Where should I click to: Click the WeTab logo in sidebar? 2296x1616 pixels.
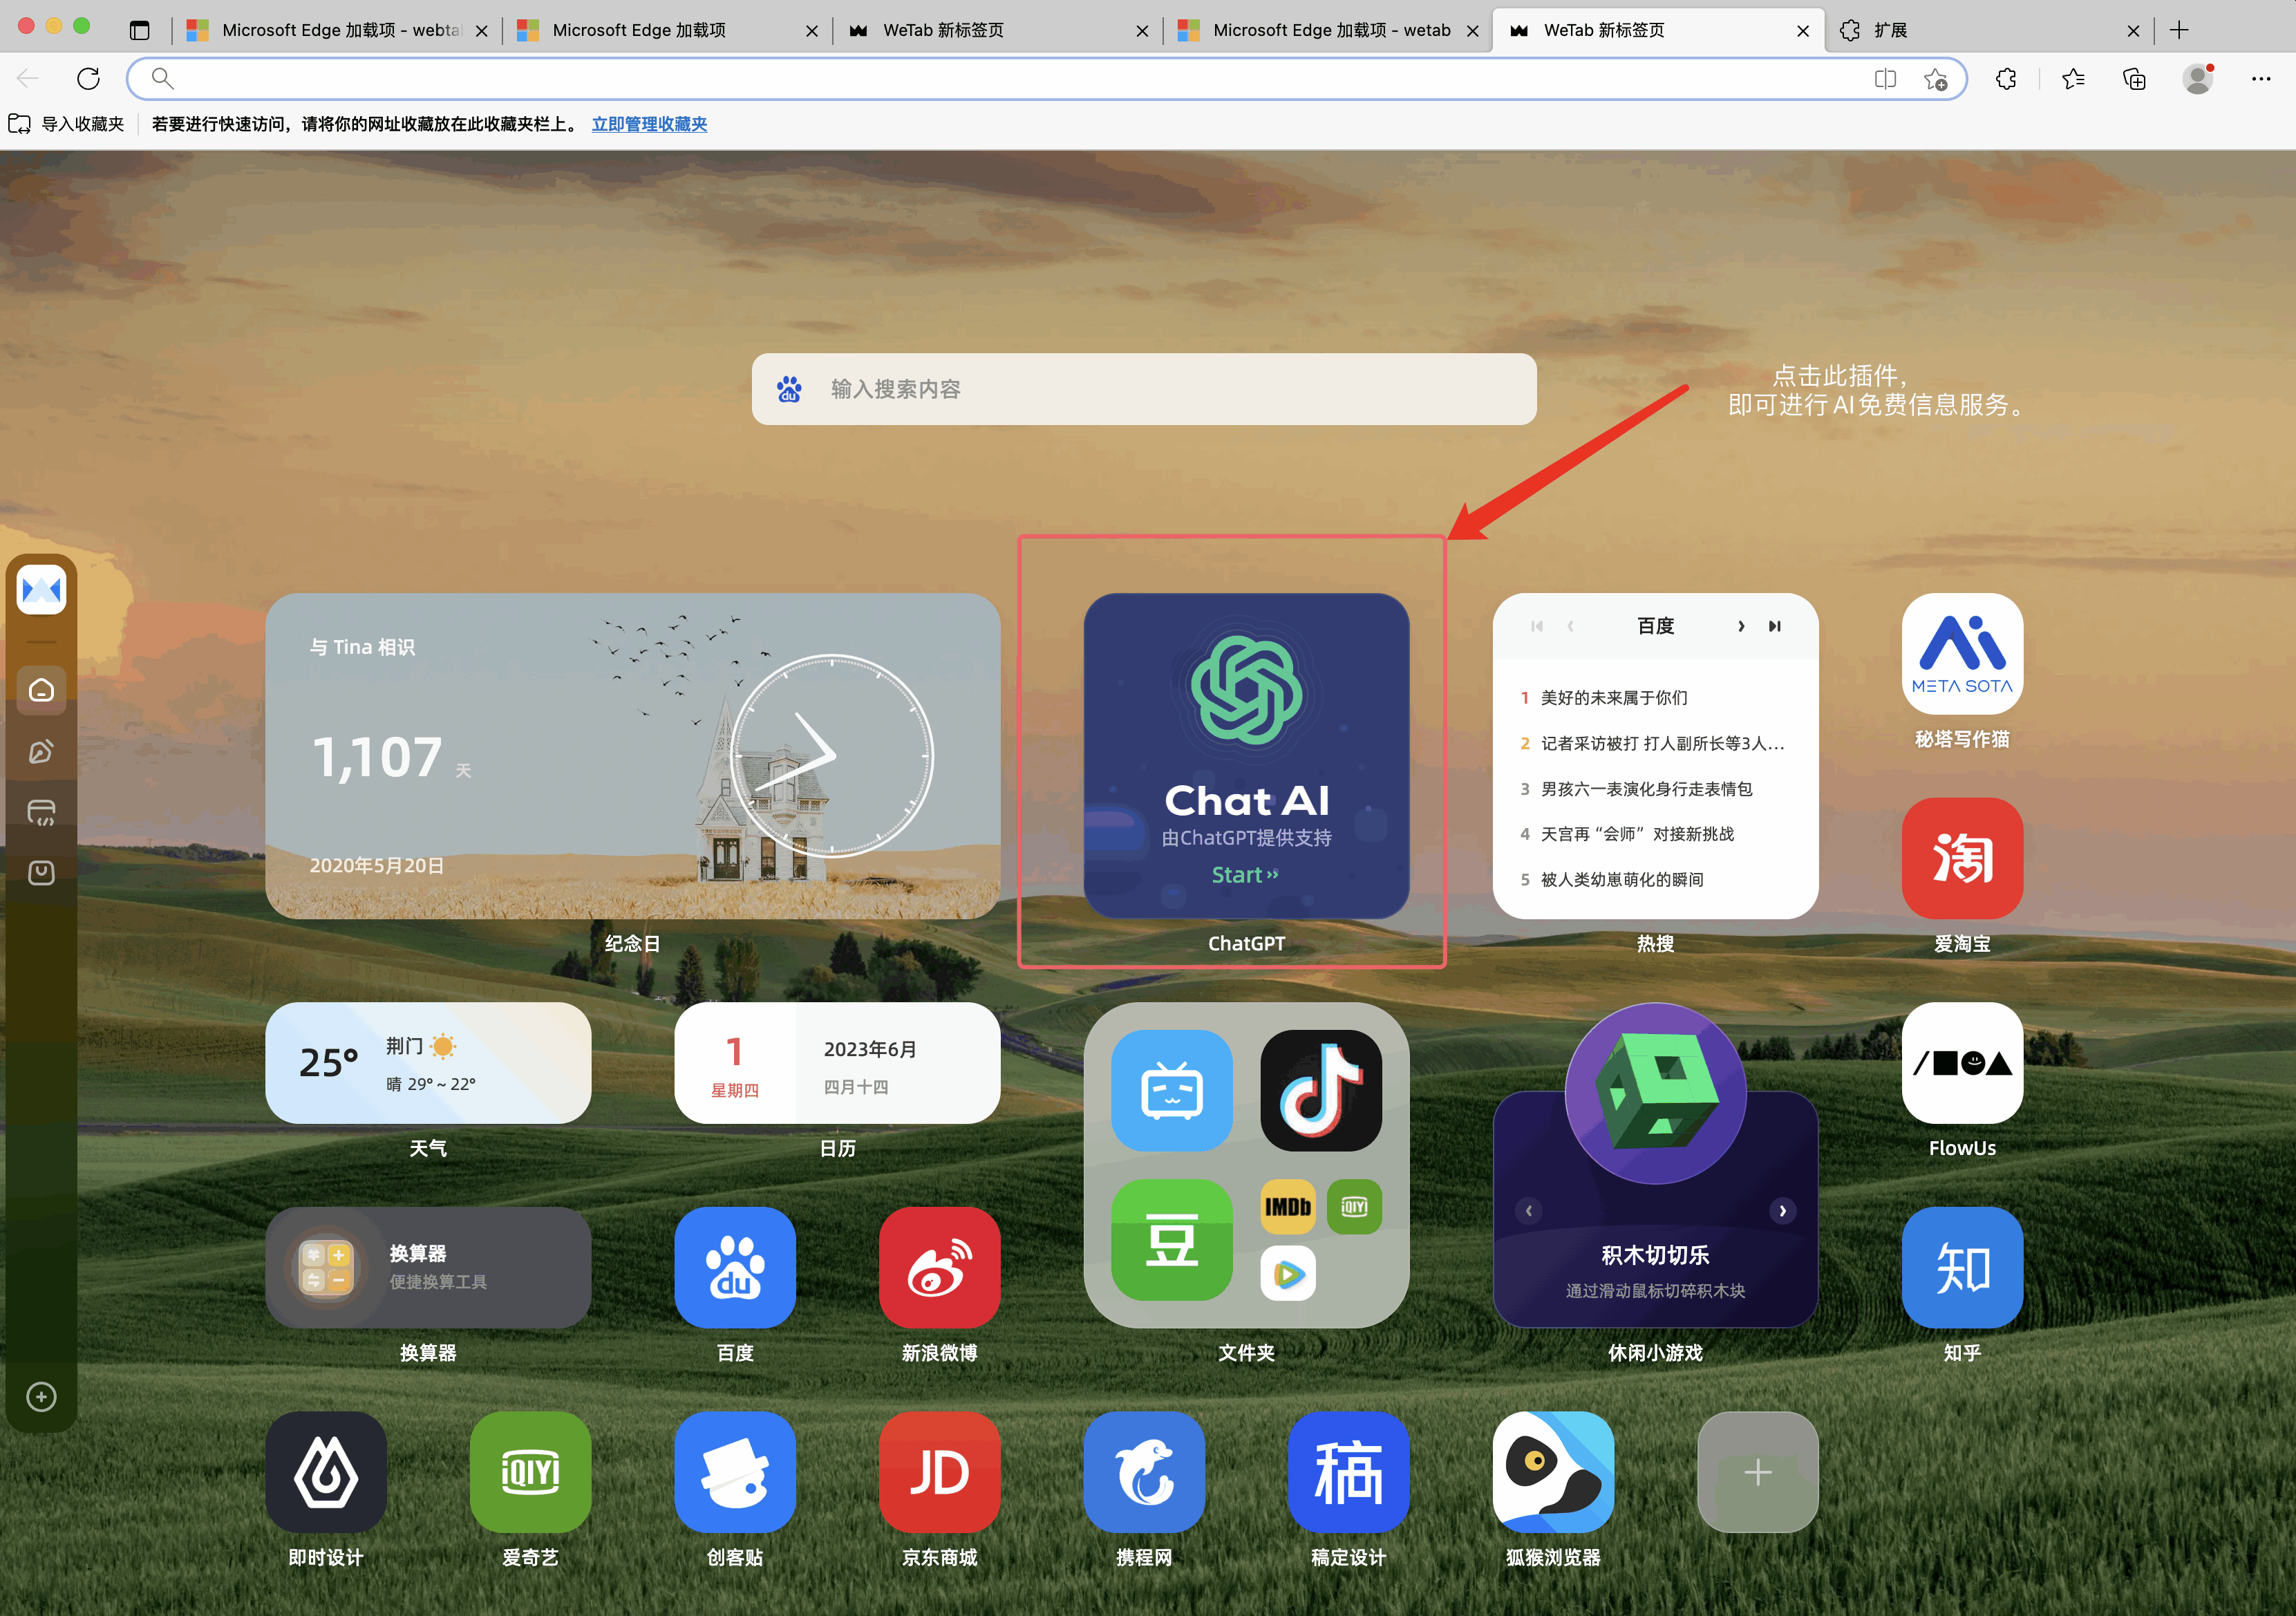pos(41,589)
